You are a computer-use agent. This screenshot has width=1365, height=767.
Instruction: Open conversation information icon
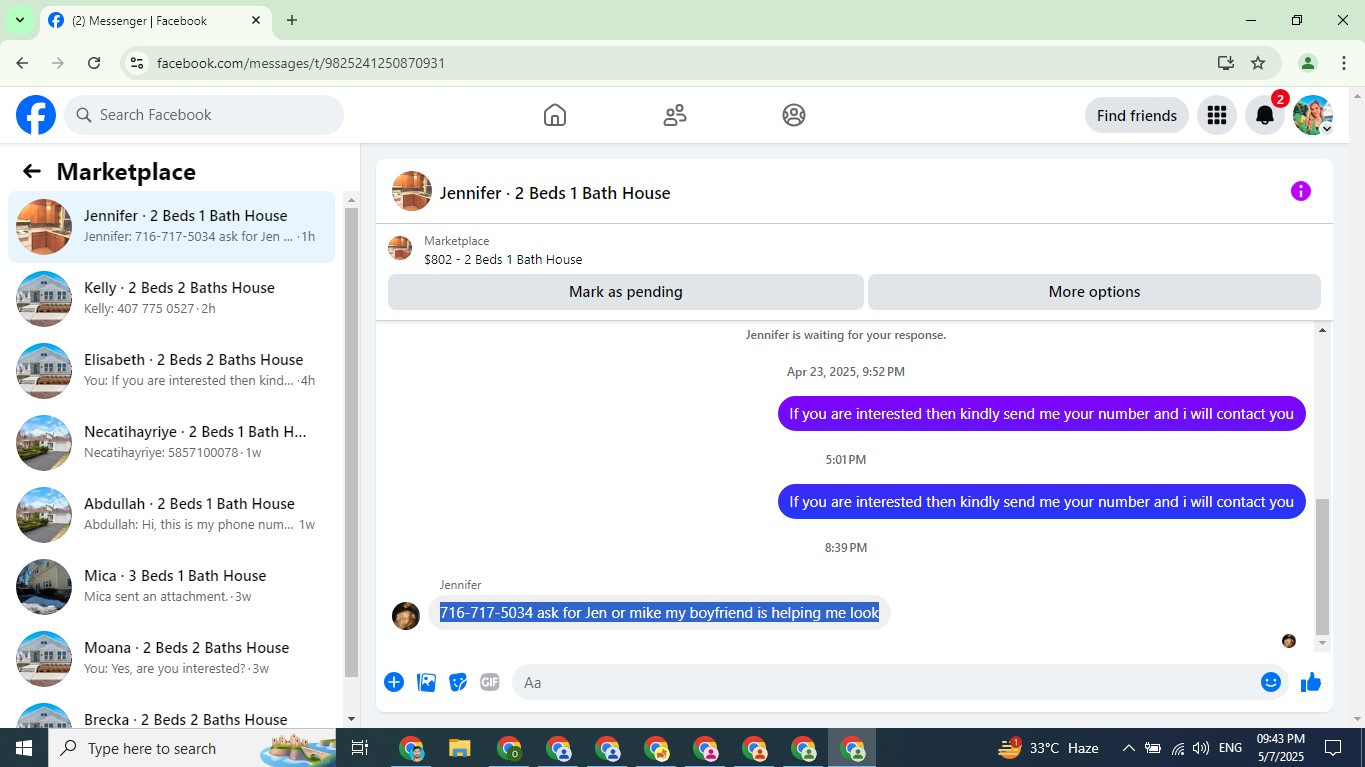pyautogui.click(x=1300, y=191)
